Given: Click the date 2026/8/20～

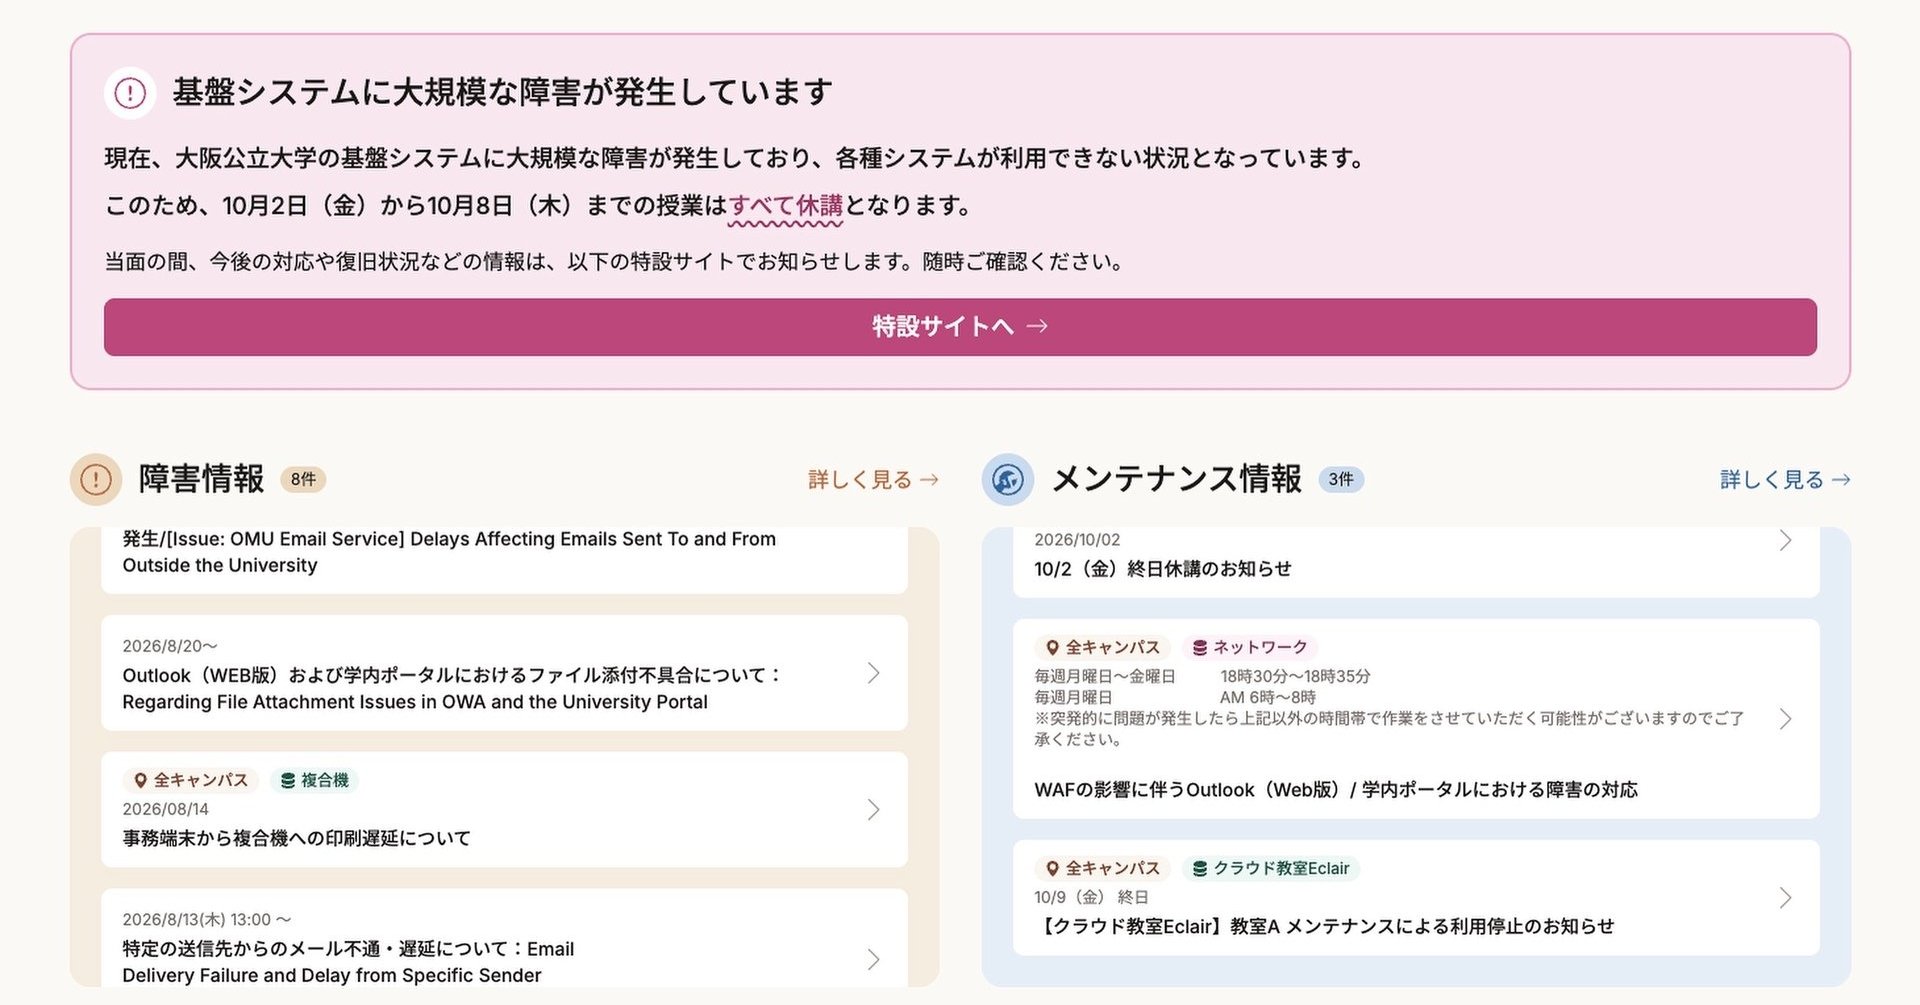Looking at the screenshot, I should click(170, 646).
